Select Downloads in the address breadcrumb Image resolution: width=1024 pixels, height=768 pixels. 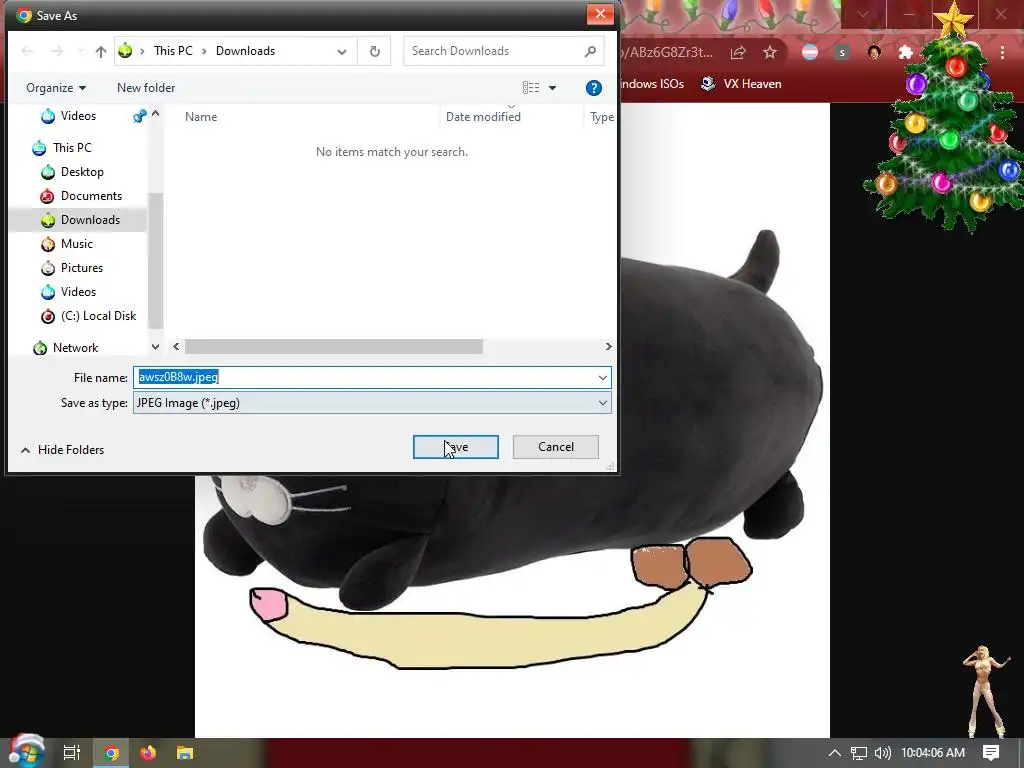245,51
